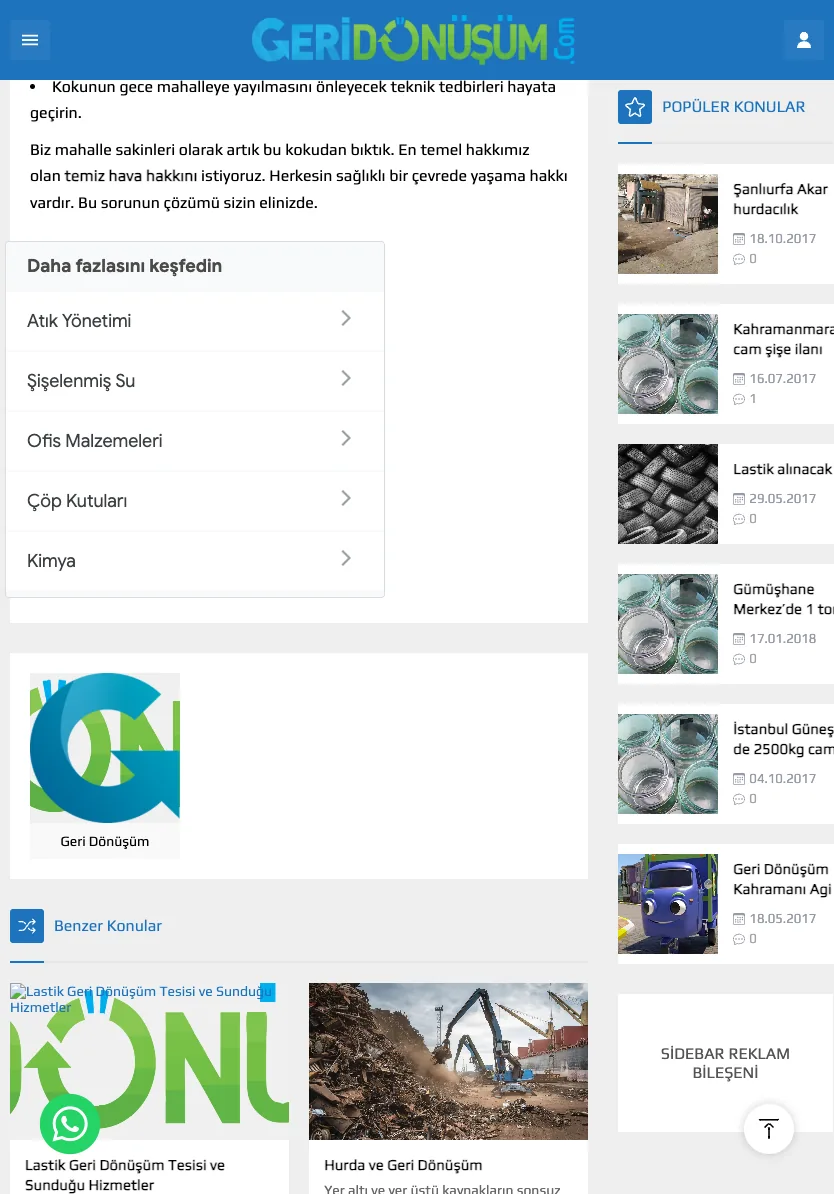Open the Şanlıurfa Akar hurdacılık post title

pos(783,200)
